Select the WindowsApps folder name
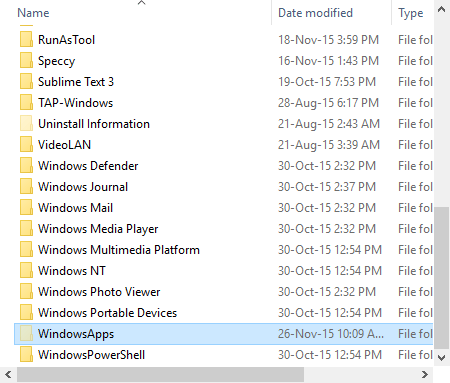The height and width of the screenshot is (383, 450). [76, 334]
